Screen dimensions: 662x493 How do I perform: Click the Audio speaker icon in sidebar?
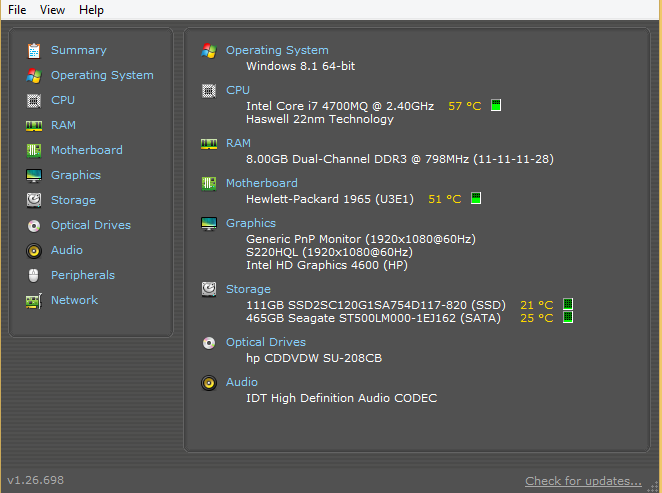point(34,250)
